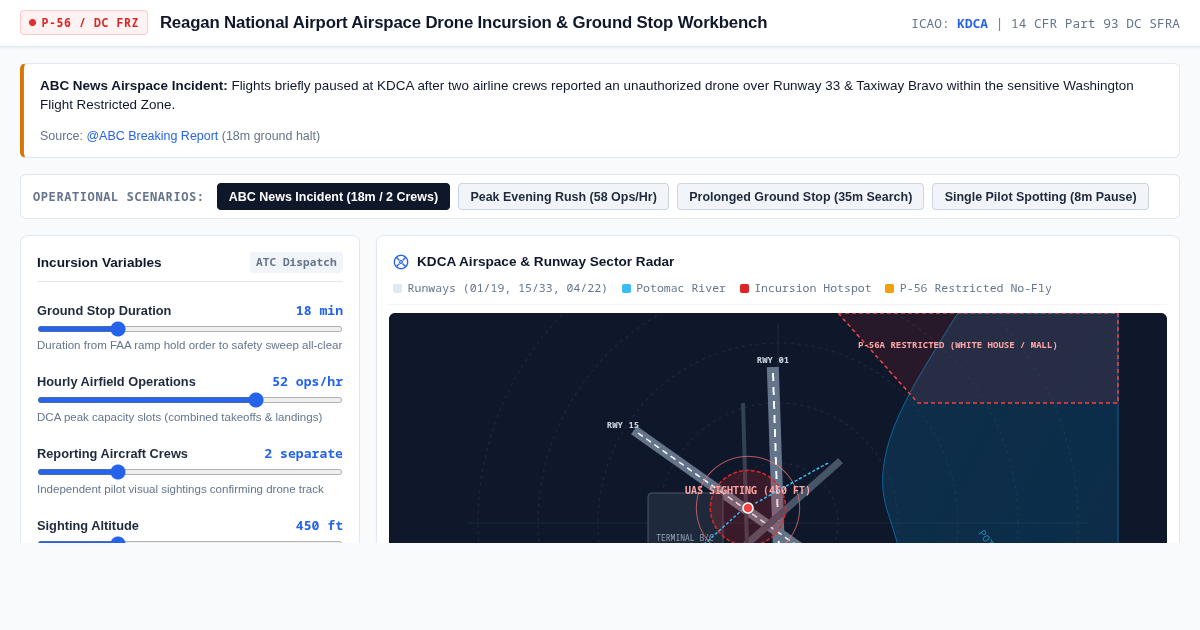
Task: Click the P-56 / DC FRZ status badge
Action: pos(84,23)
